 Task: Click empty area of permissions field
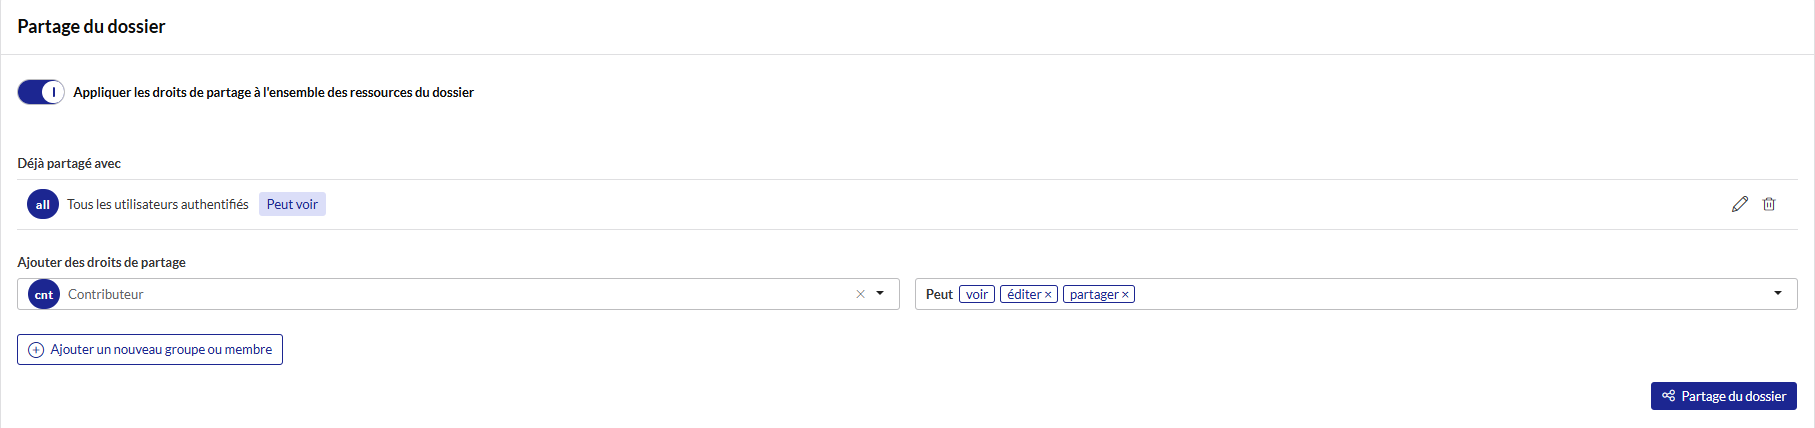[x=1450, y=294]
